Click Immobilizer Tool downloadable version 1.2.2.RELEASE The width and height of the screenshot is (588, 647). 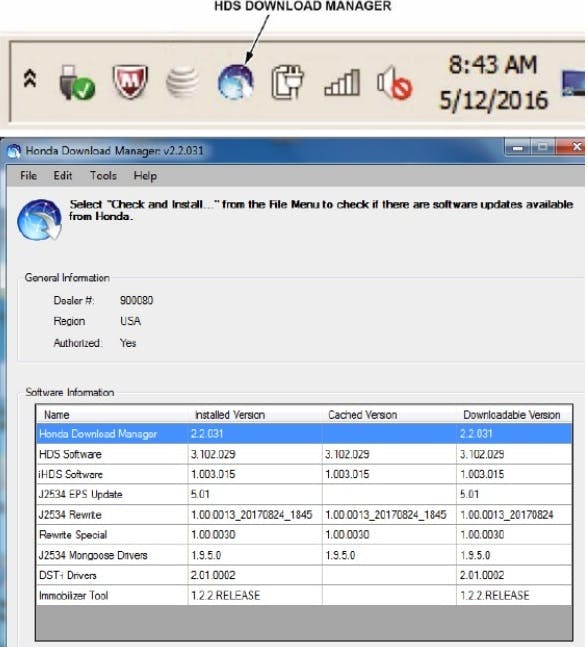pyautogui.click(x=494, y=595)
